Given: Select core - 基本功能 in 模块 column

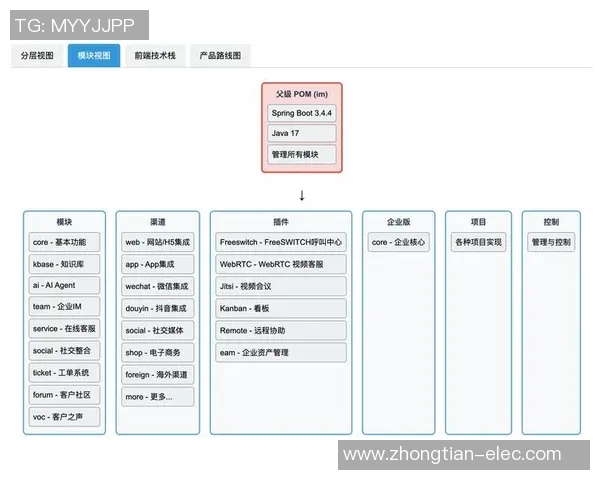Looking at the screenshot, I should 64,242.
